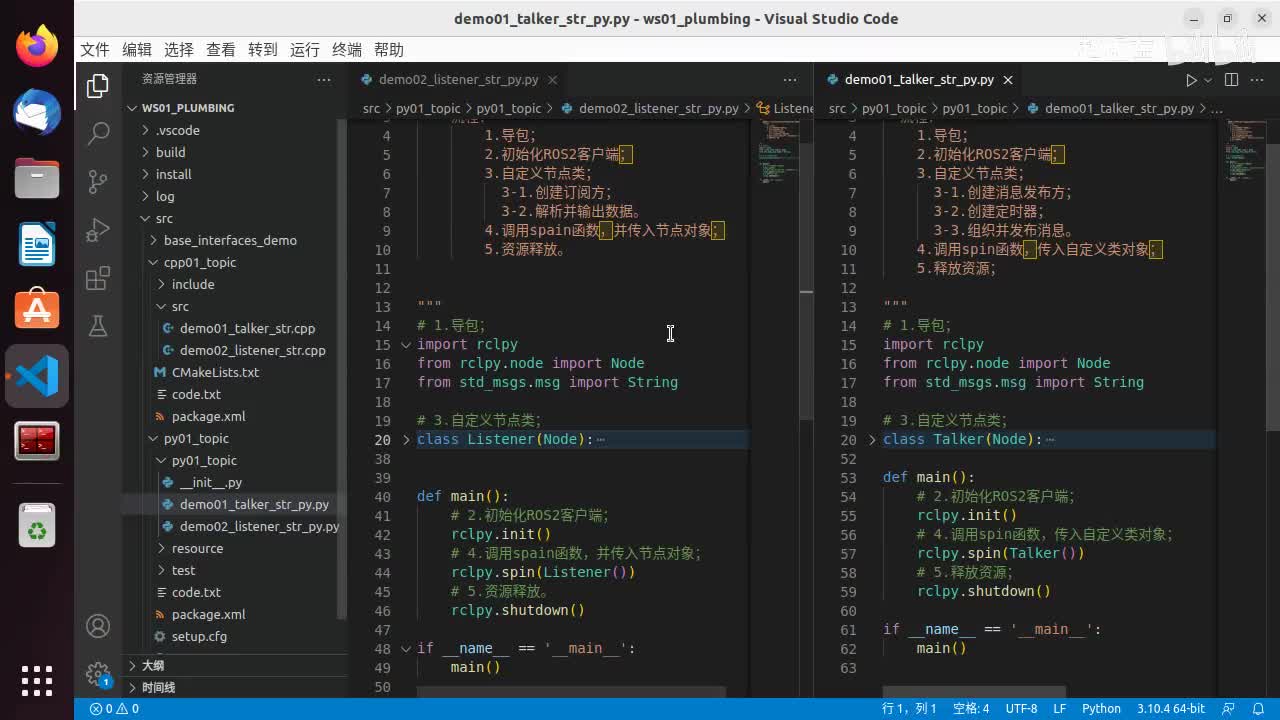The image size is (1280, 720).
Task: Open the Trash from the dock
Action: pos(37,525)
